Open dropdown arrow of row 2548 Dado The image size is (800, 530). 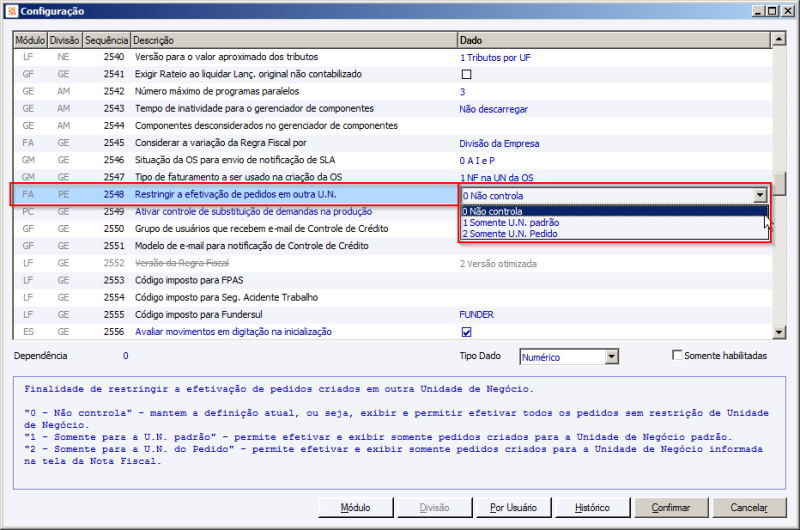[760, 195]
